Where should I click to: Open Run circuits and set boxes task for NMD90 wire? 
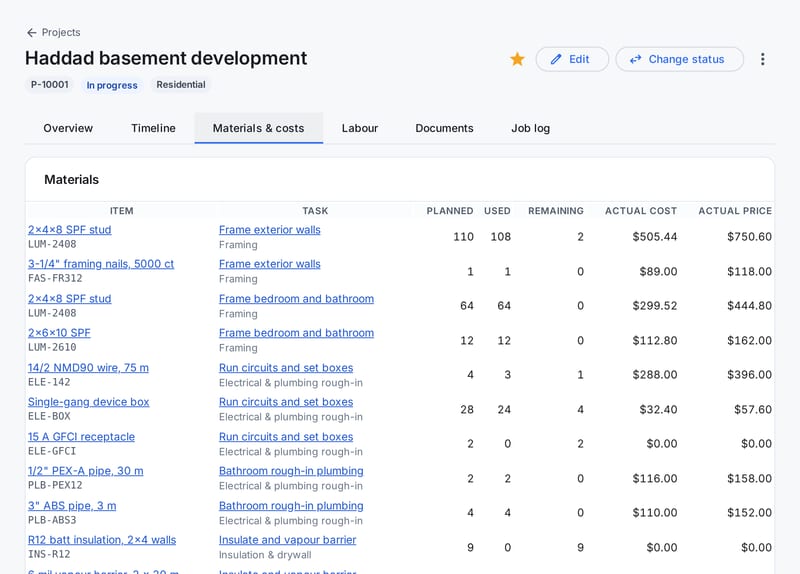[286, 368]
